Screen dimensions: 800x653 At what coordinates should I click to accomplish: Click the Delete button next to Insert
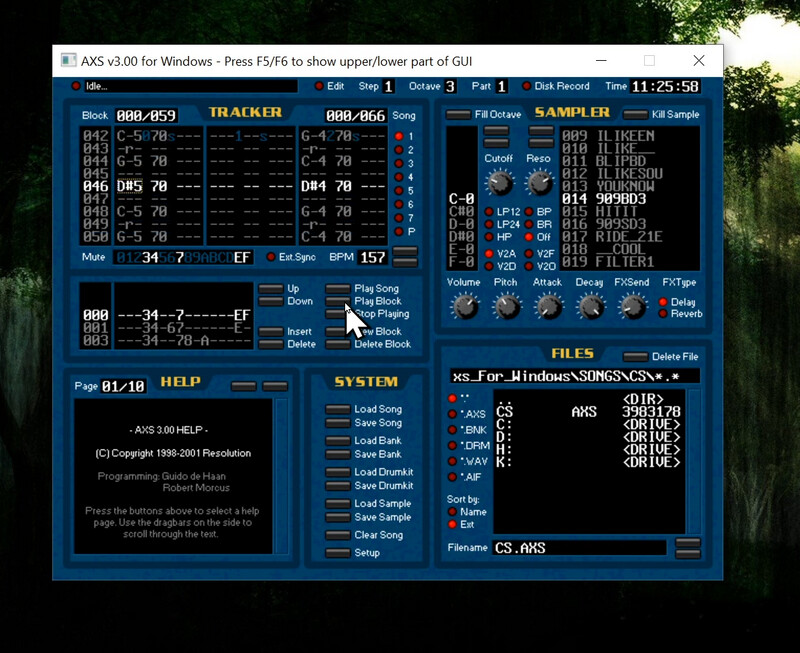point(270,344)
